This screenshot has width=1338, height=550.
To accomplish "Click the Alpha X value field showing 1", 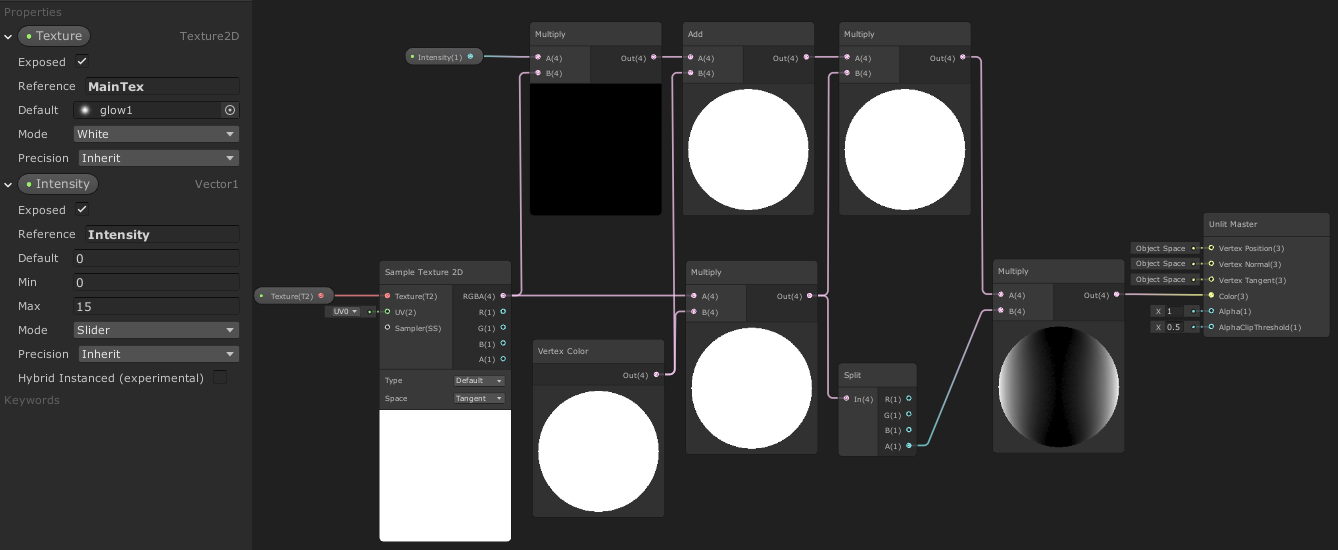I will (1175, 311).
